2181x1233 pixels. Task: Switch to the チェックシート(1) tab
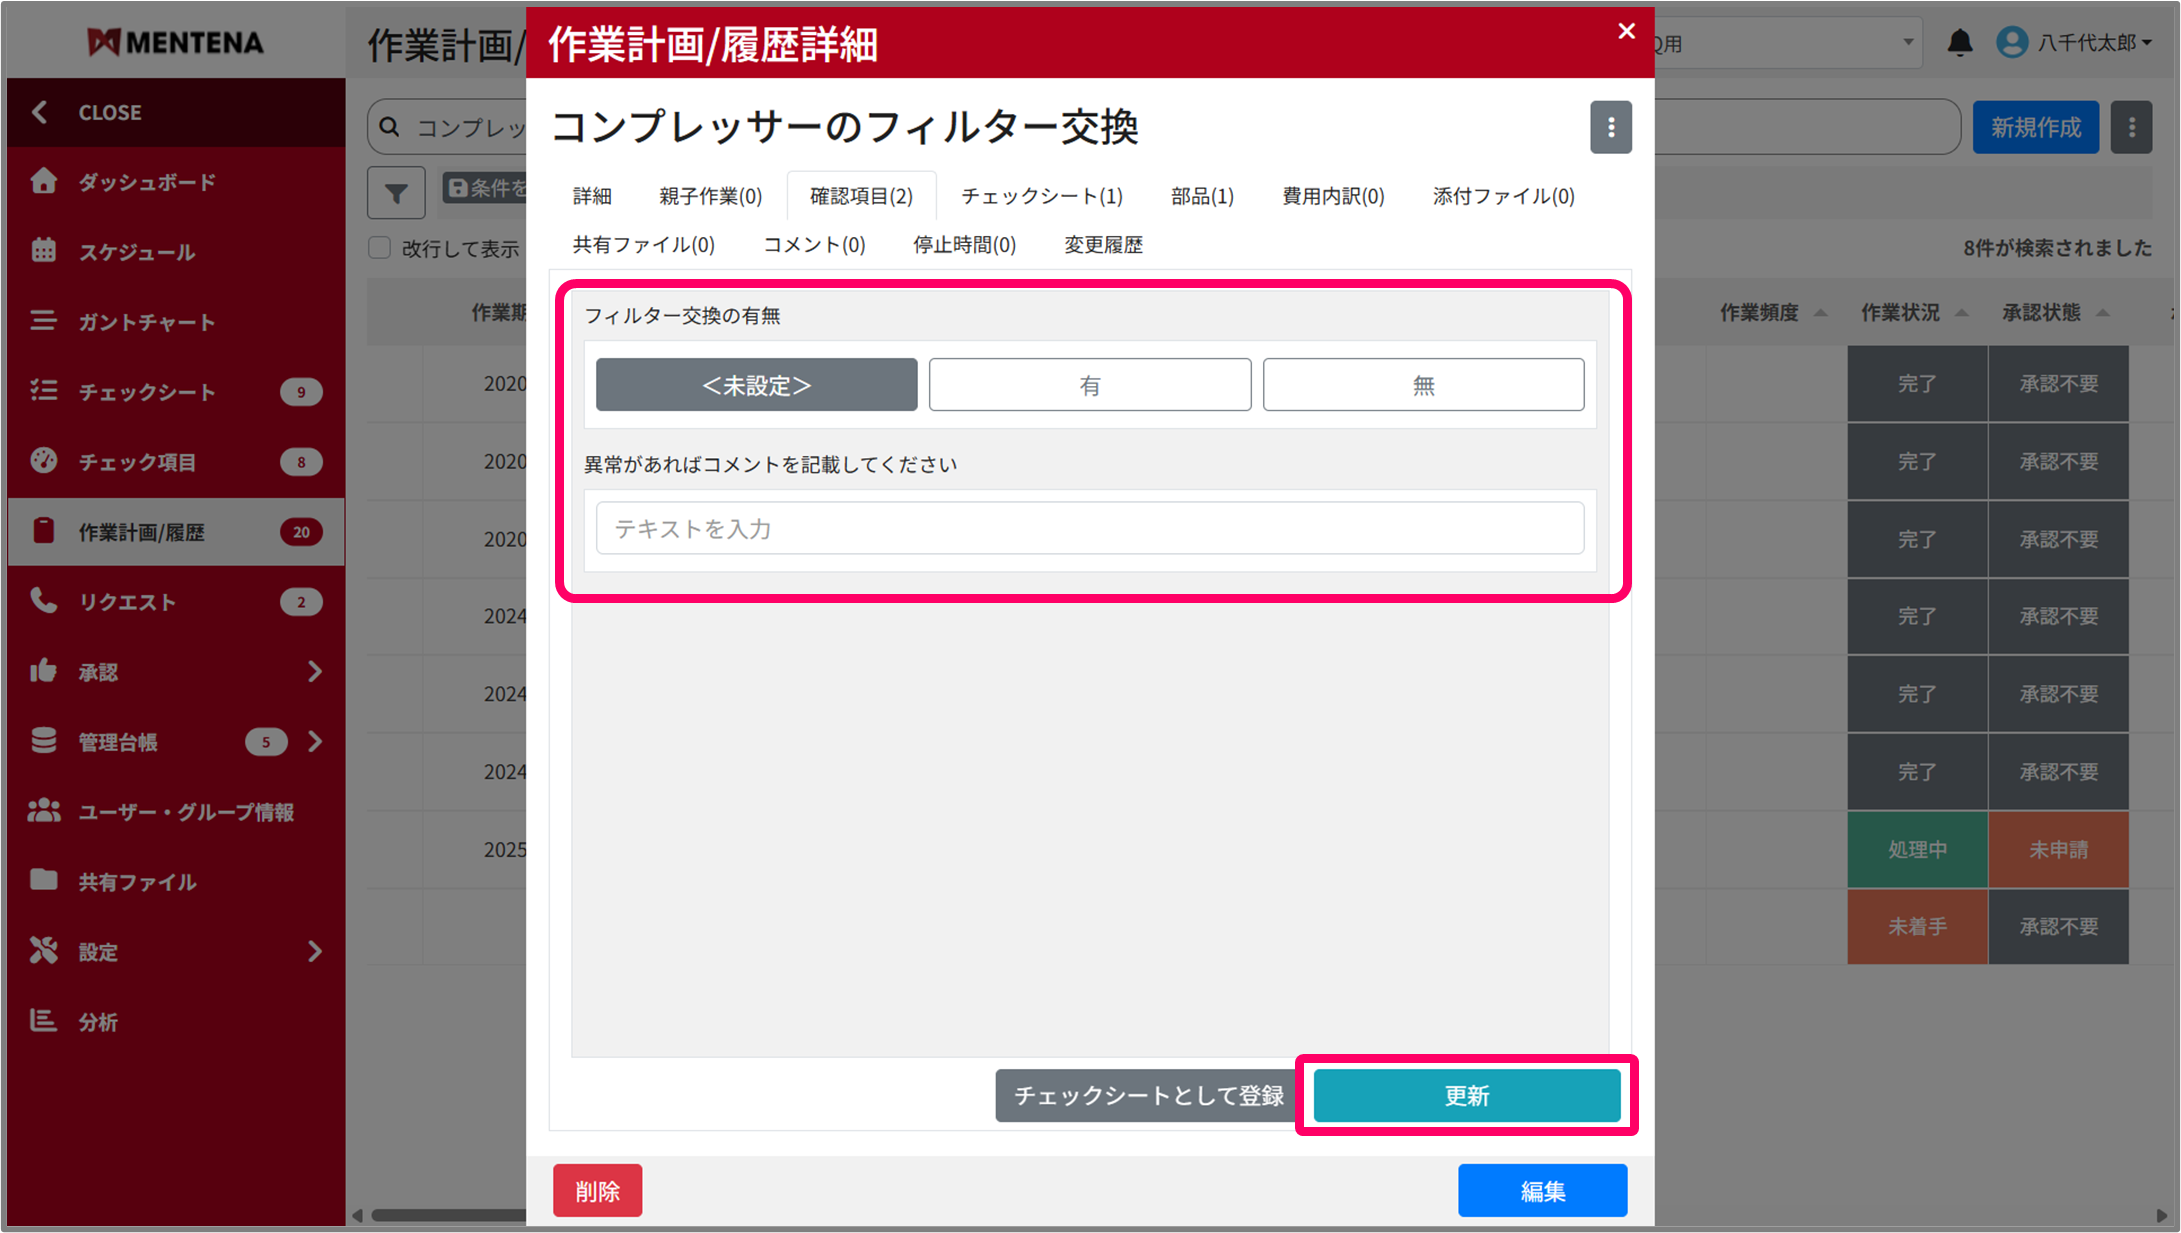(x=1041, y=196)
